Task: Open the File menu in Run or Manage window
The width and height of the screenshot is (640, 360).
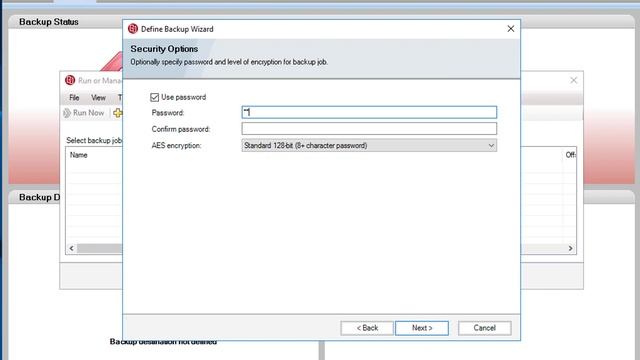Action: [x=74, y=98]
